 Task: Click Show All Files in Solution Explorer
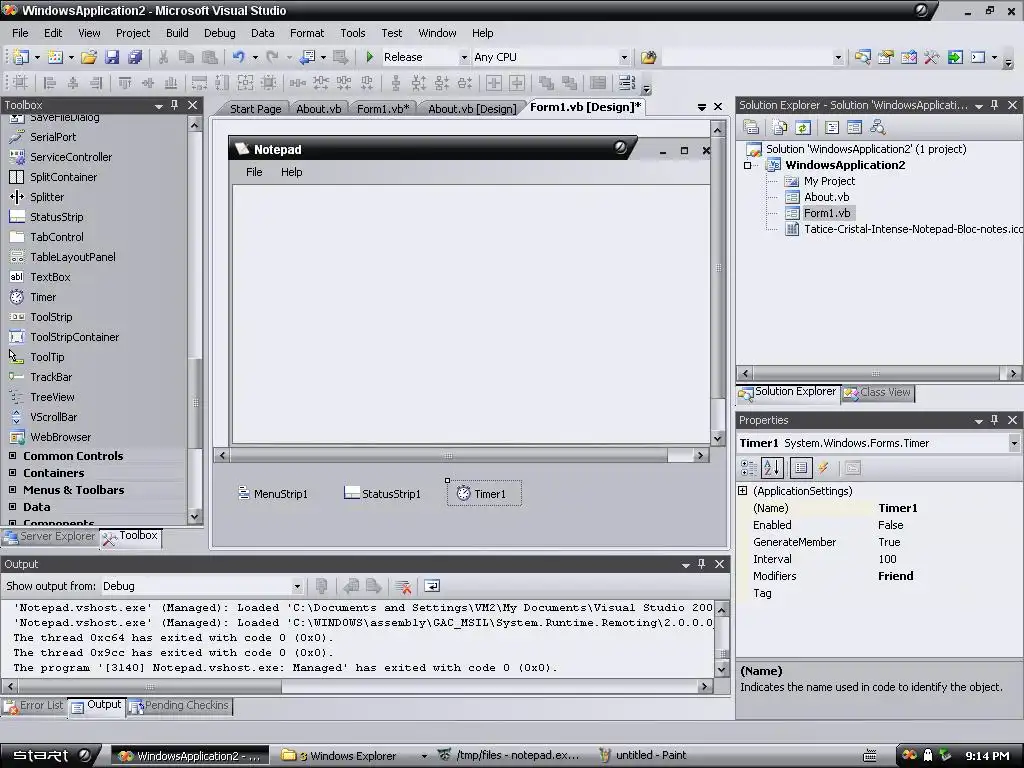[780, 127]
